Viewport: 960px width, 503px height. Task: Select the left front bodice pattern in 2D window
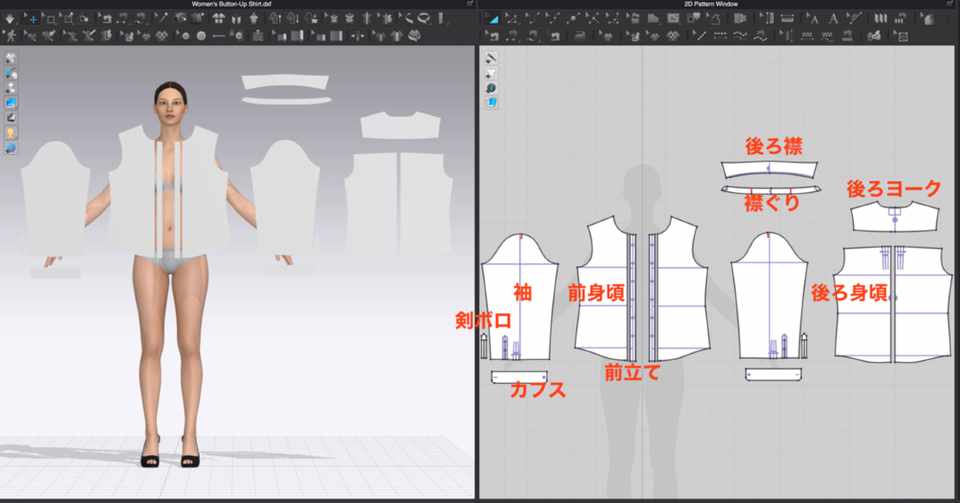603,291
